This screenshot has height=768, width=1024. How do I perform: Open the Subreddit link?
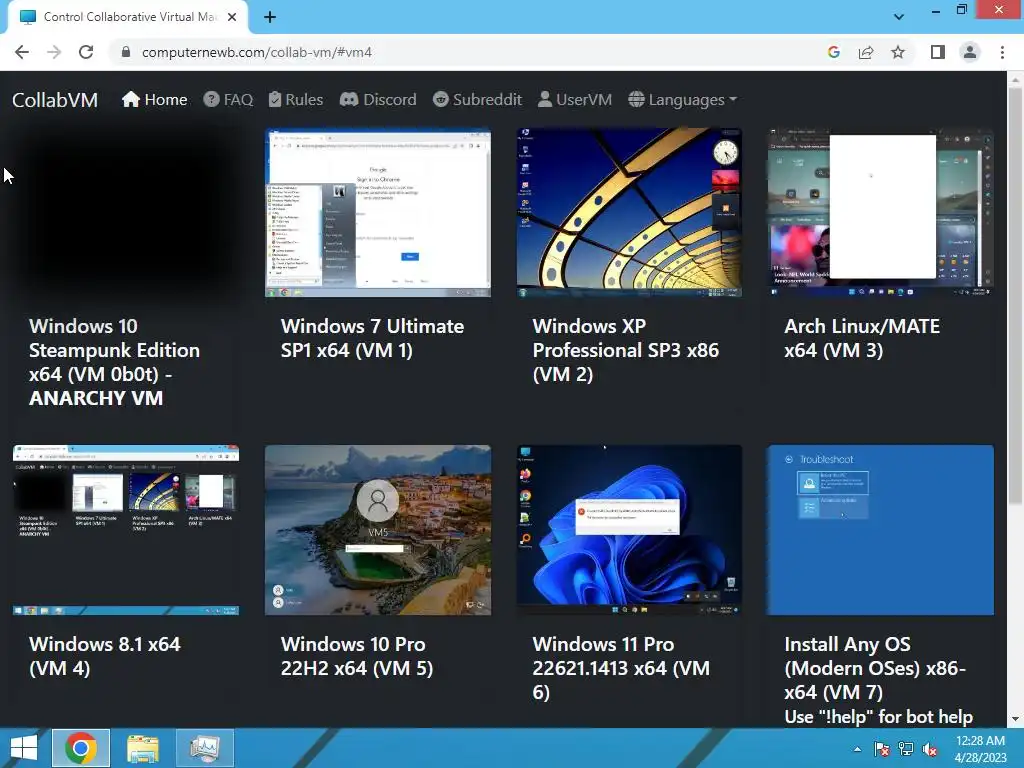[477, 100]
